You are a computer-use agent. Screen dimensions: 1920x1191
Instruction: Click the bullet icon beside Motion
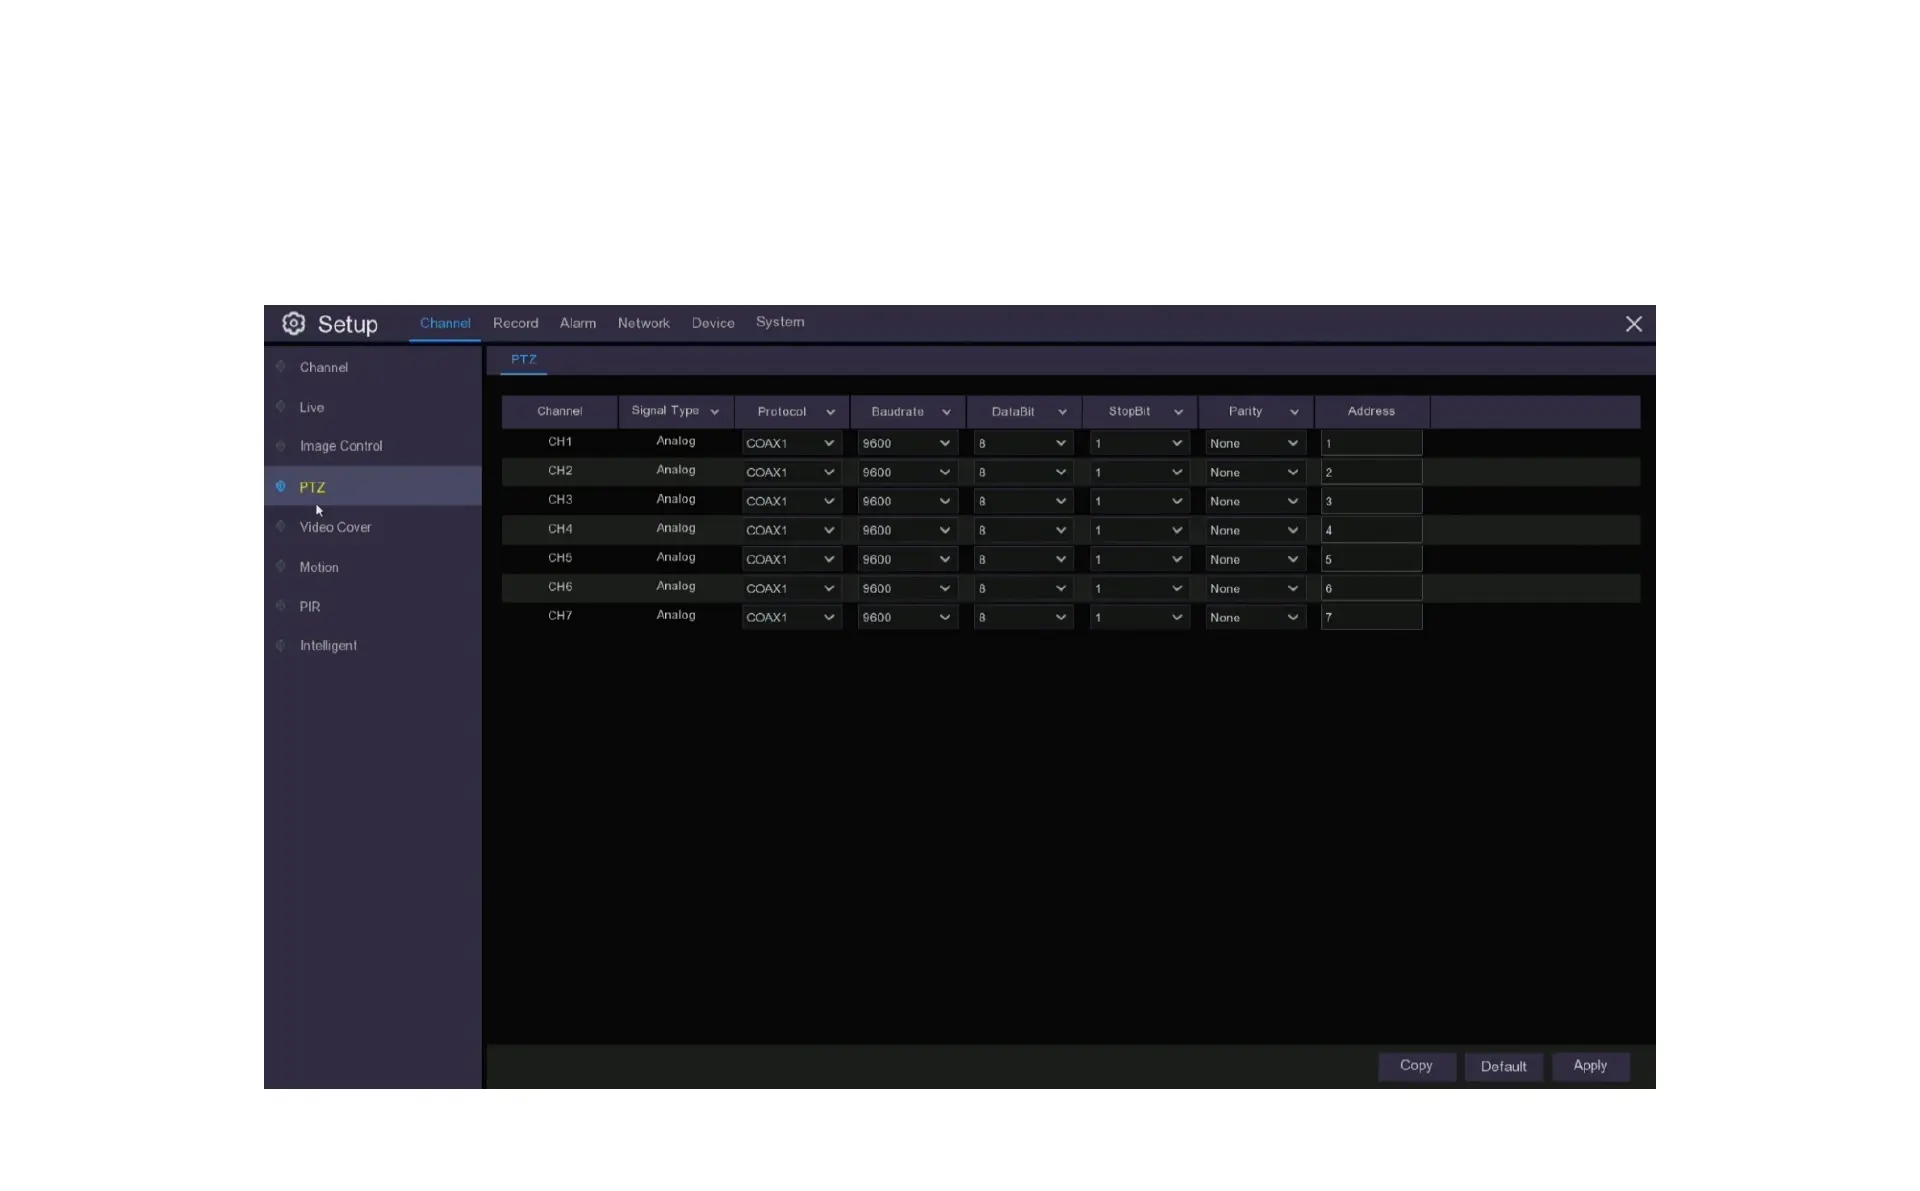[x=281, y=567]
